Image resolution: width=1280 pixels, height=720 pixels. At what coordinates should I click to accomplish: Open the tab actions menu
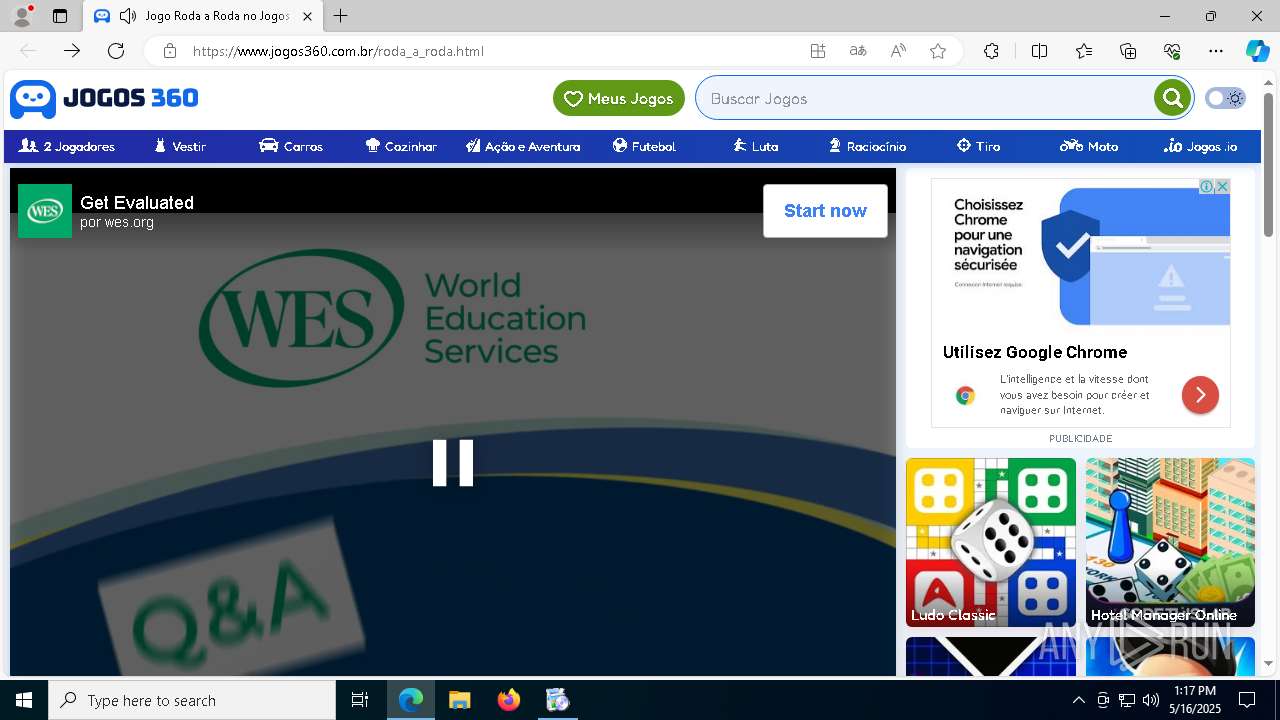[x=60, y=16]
